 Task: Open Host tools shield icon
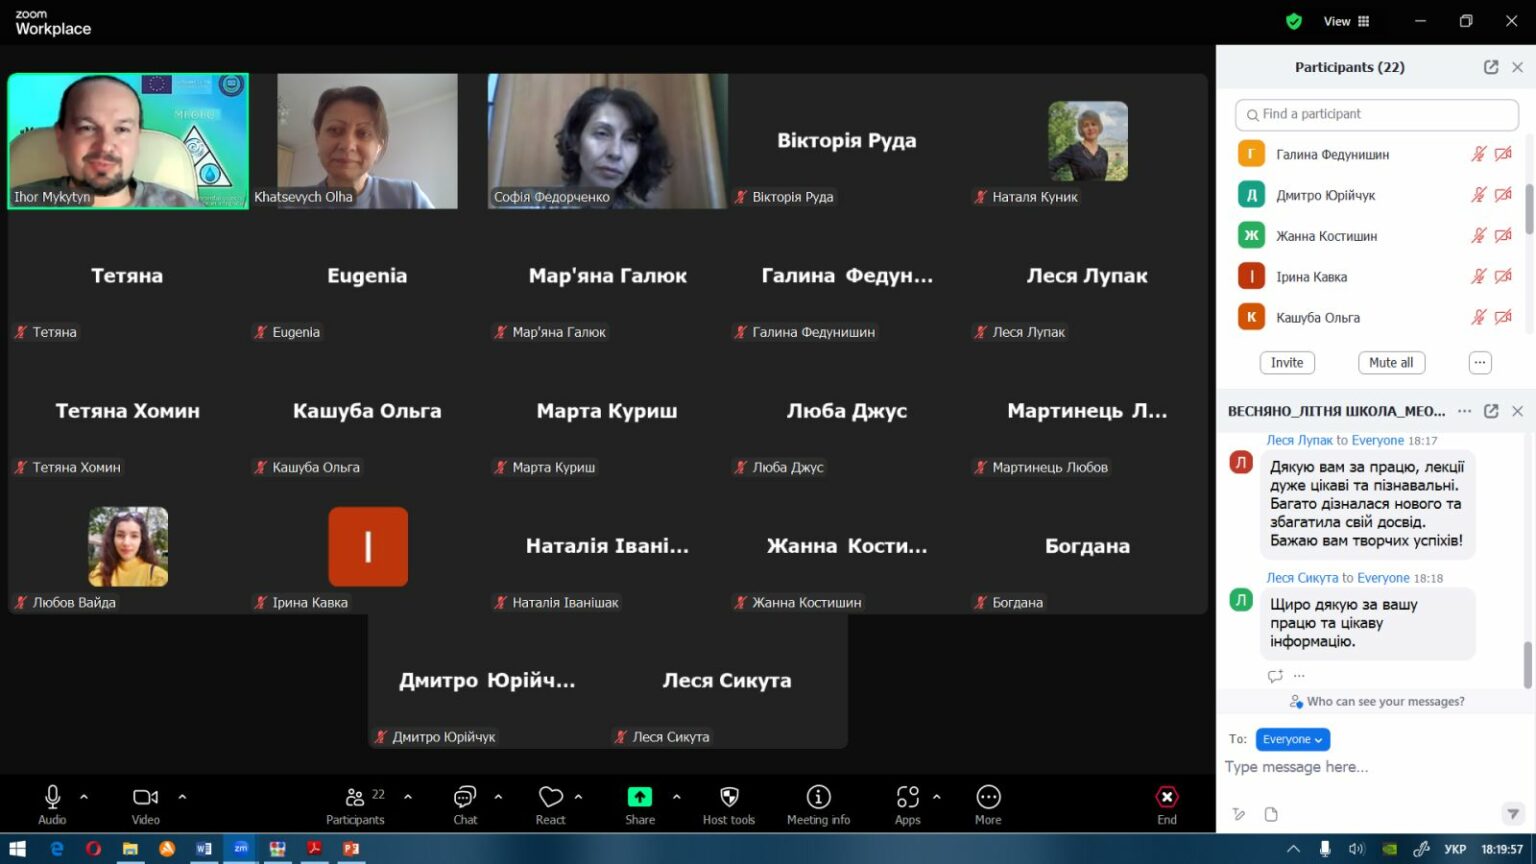click(729, 797)
